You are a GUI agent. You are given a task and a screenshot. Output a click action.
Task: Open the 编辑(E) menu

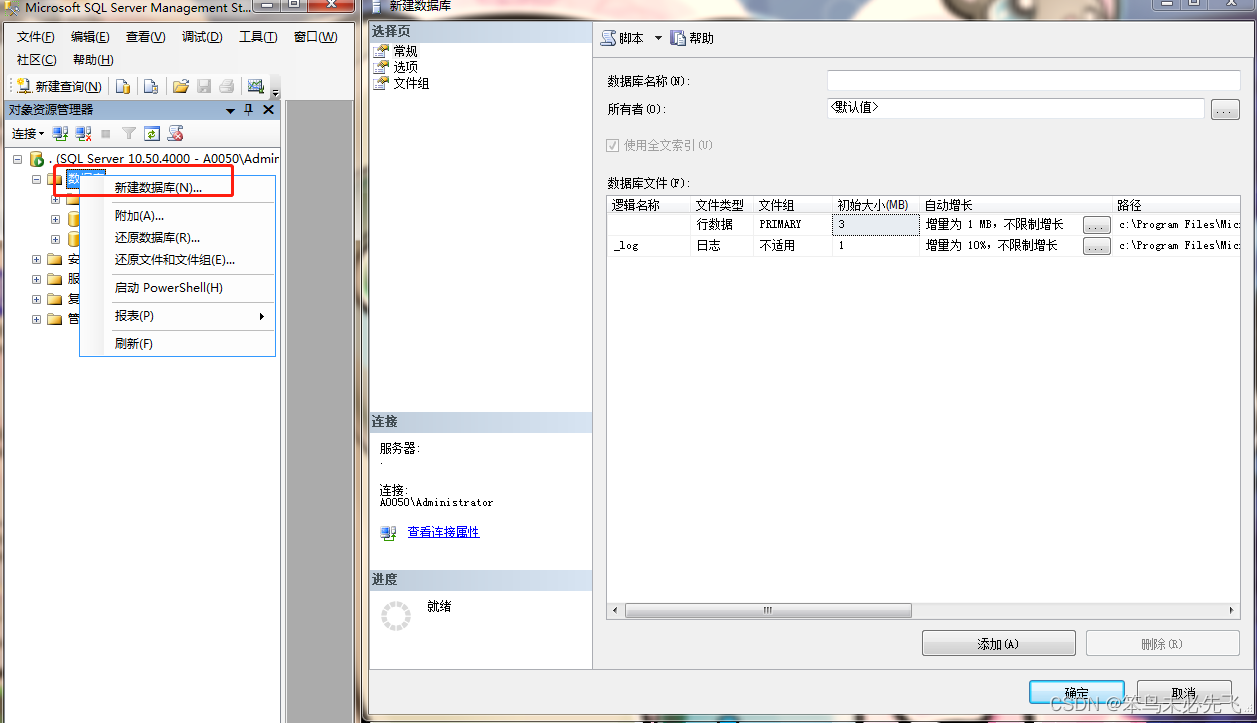(x=90, y=37)
